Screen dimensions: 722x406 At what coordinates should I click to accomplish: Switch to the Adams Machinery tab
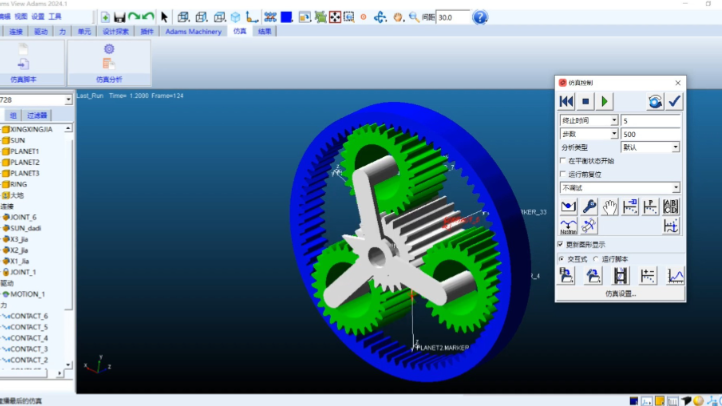coord(194,32)
